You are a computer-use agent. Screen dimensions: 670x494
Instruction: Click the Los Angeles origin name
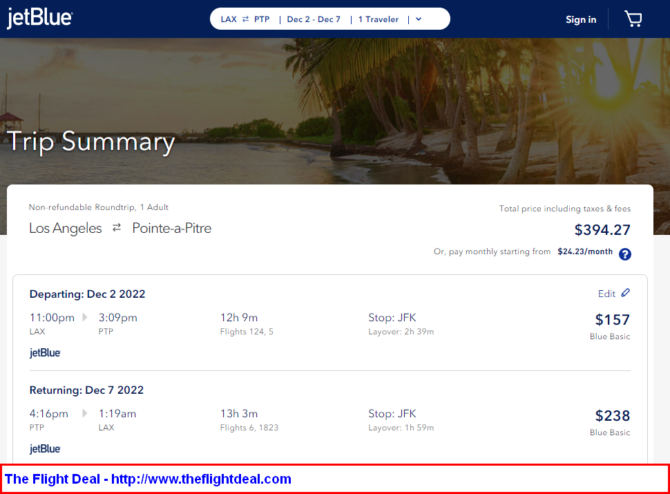tap(65, 228)
